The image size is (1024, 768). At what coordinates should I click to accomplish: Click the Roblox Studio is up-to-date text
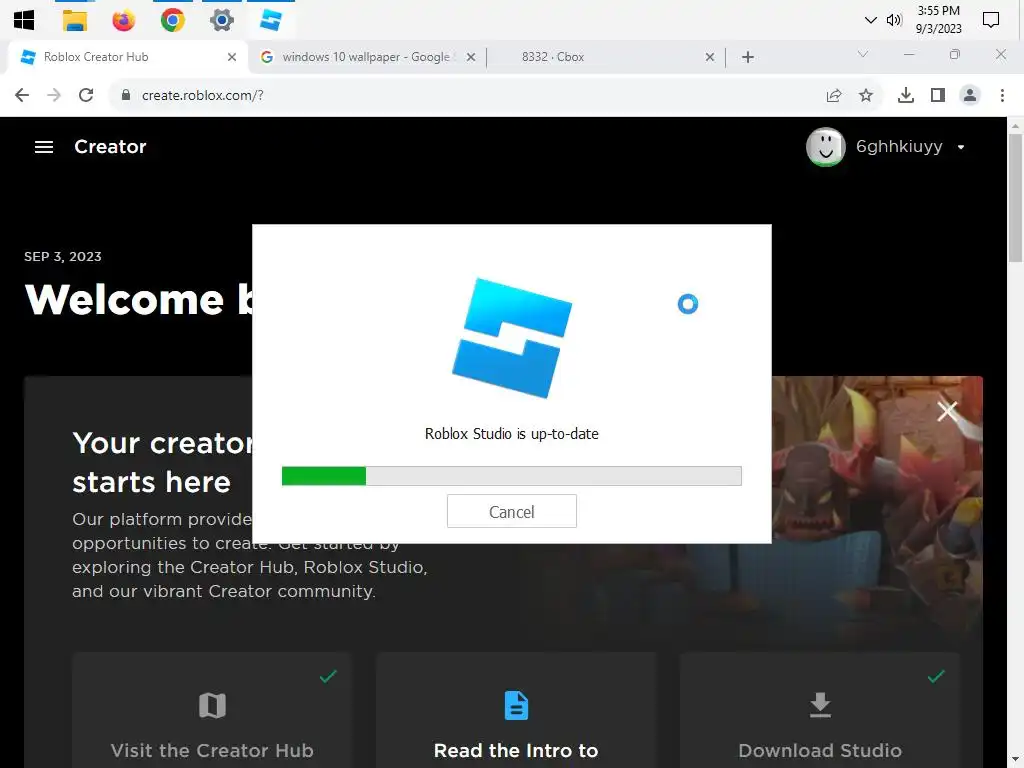tap(511, 434)
